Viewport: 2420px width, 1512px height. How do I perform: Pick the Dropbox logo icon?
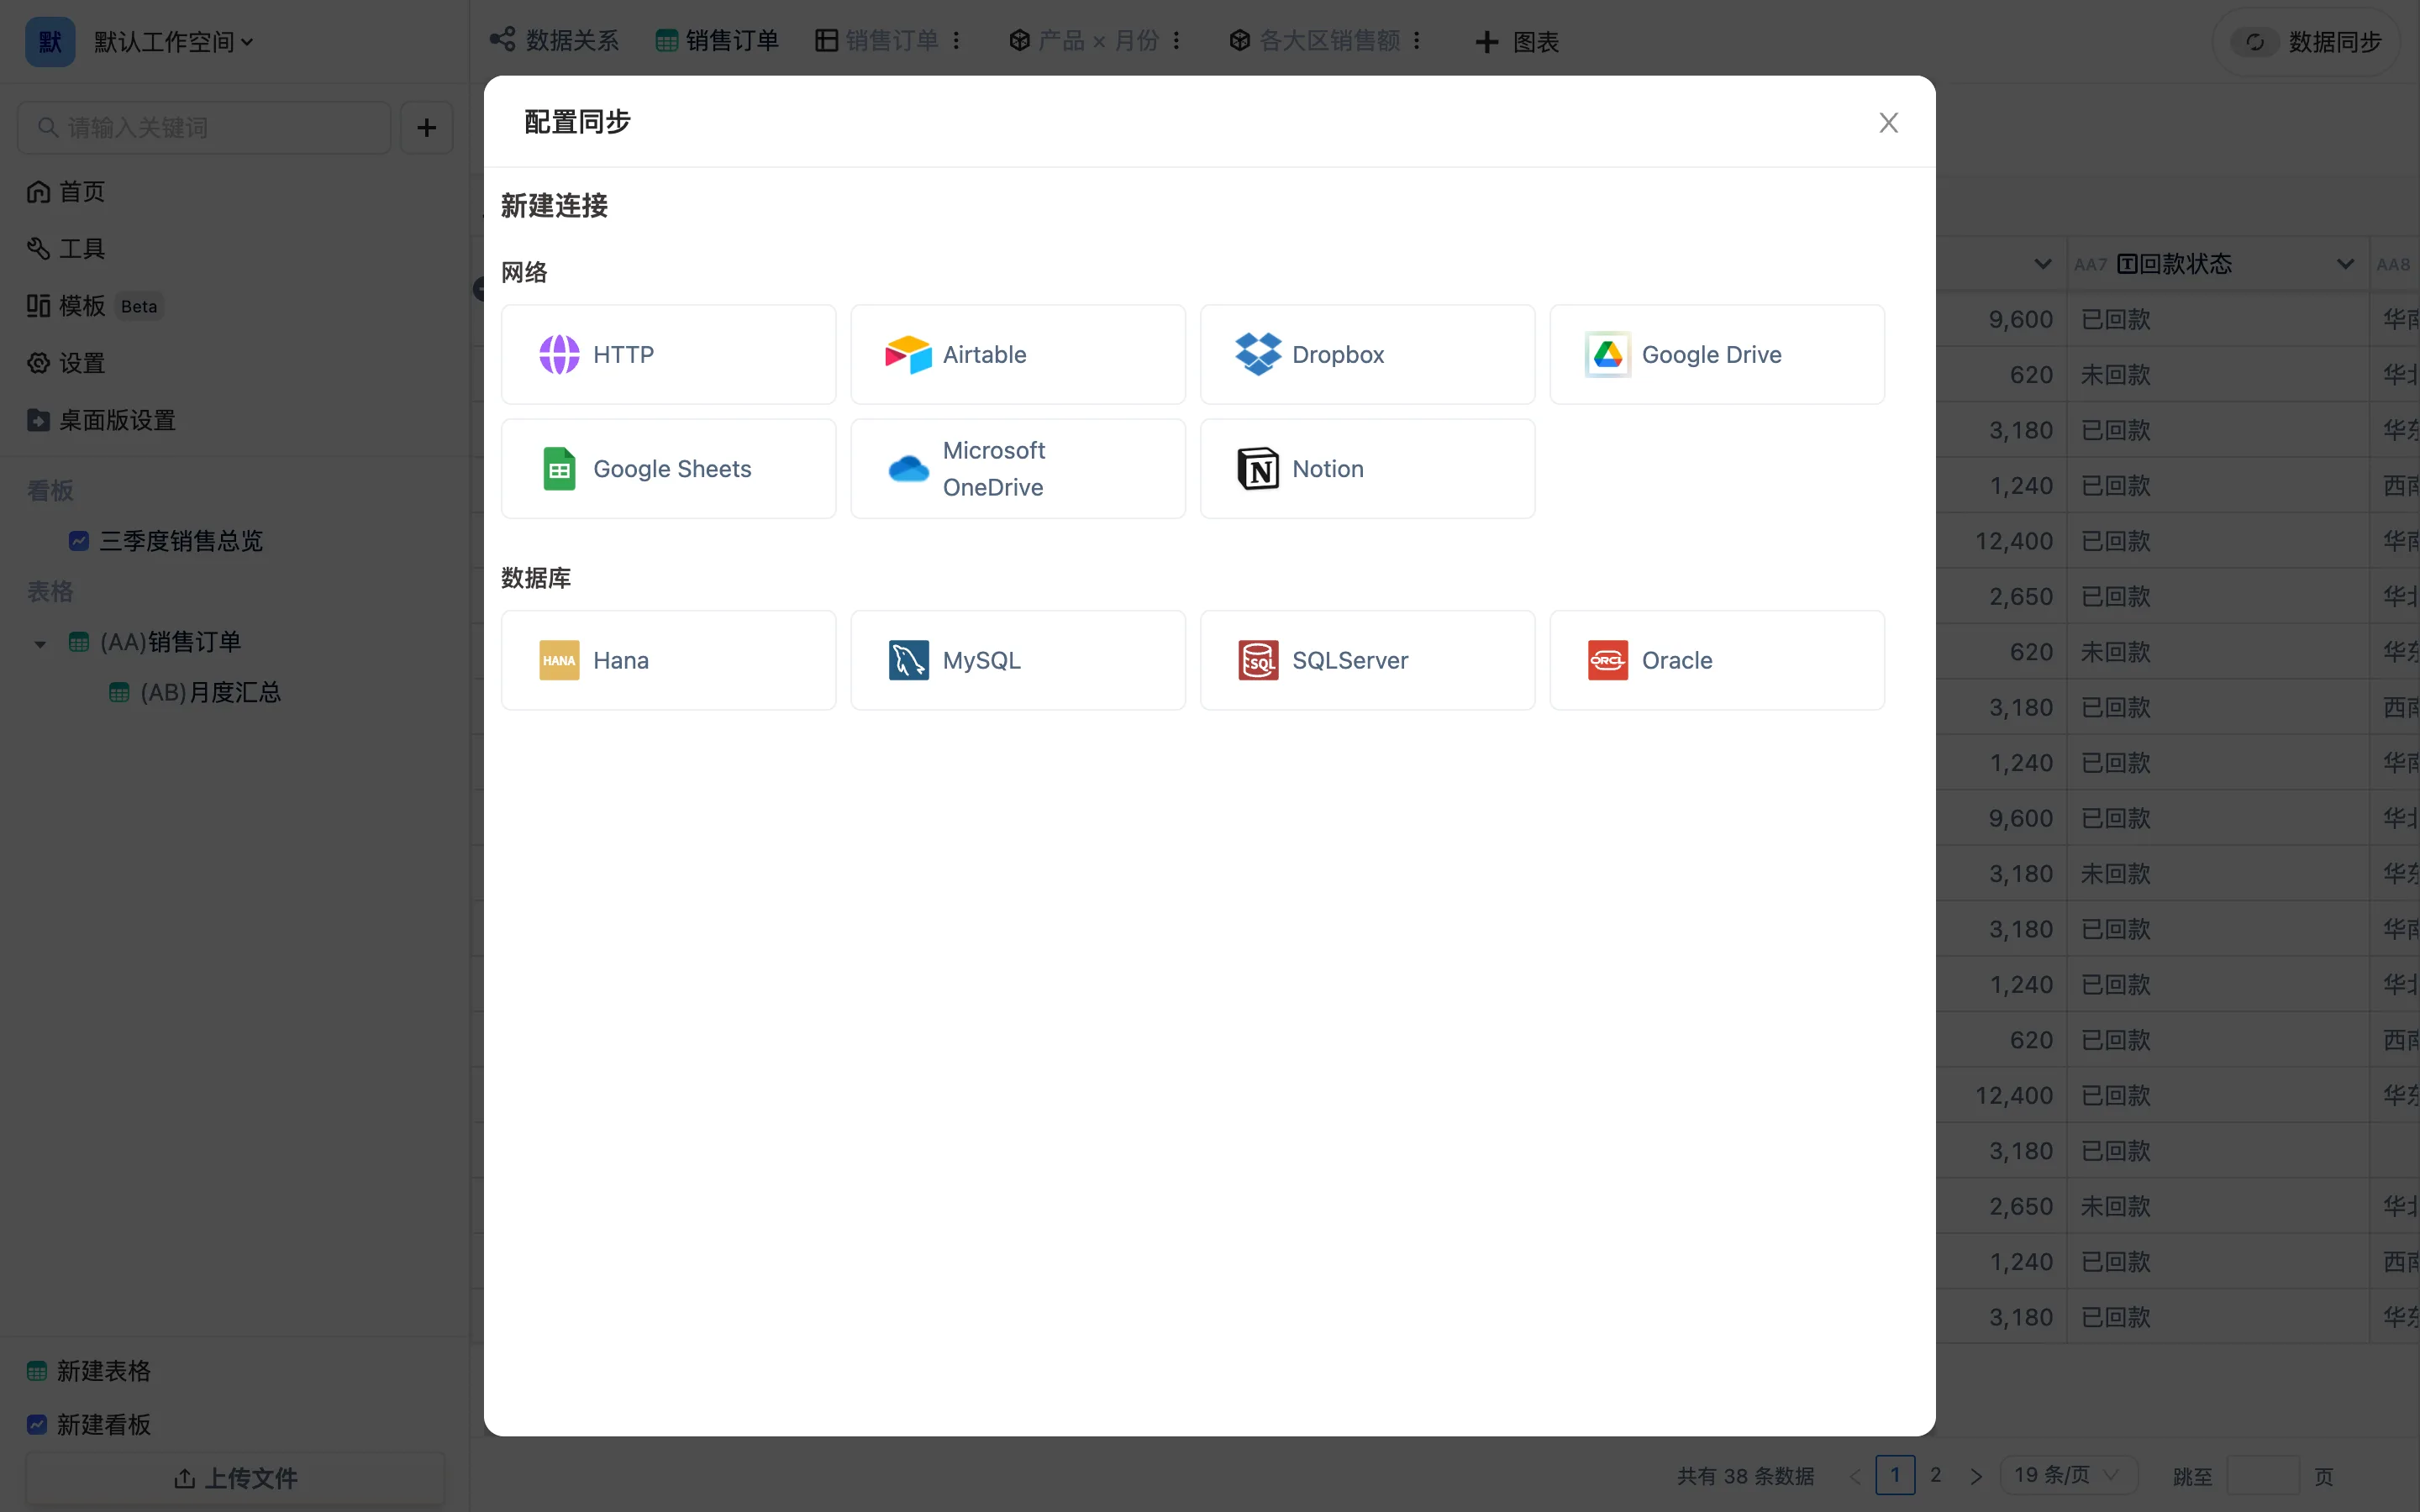[x=1258, y=355]
